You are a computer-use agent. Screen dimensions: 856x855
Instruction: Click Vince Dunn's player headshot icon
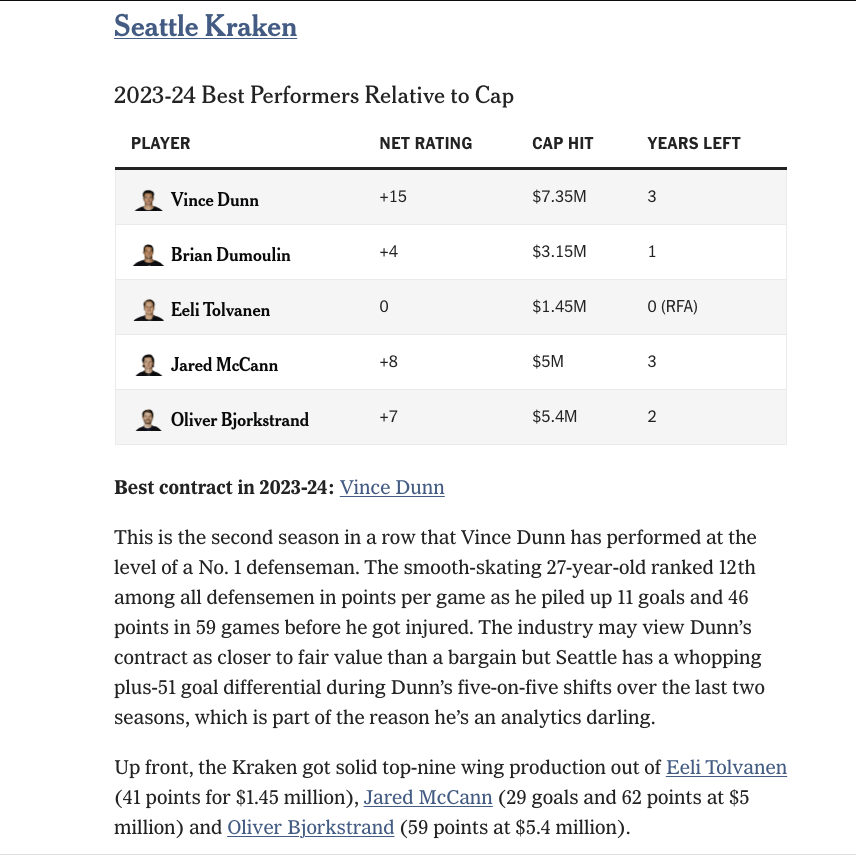[x=148, y=200]
